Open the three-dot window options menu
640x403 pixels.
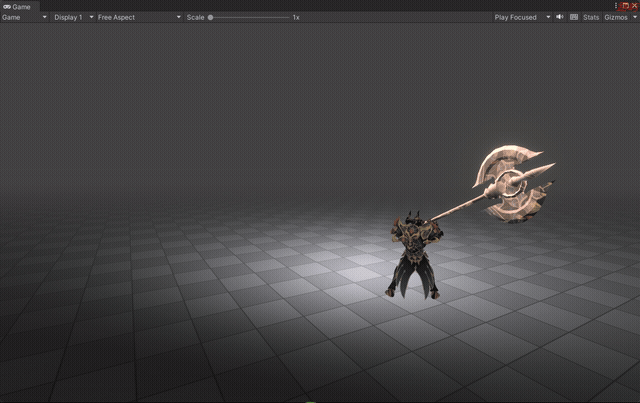616,6
